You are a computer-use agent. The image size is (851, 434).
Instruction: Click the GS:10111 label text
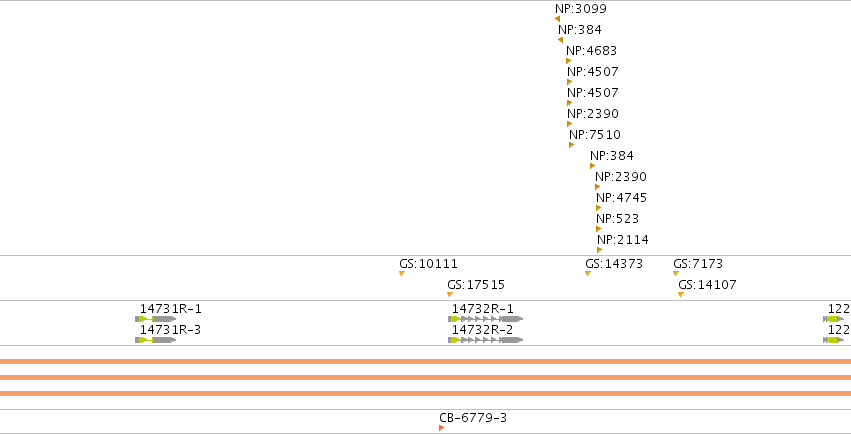(x=428, y=264)
